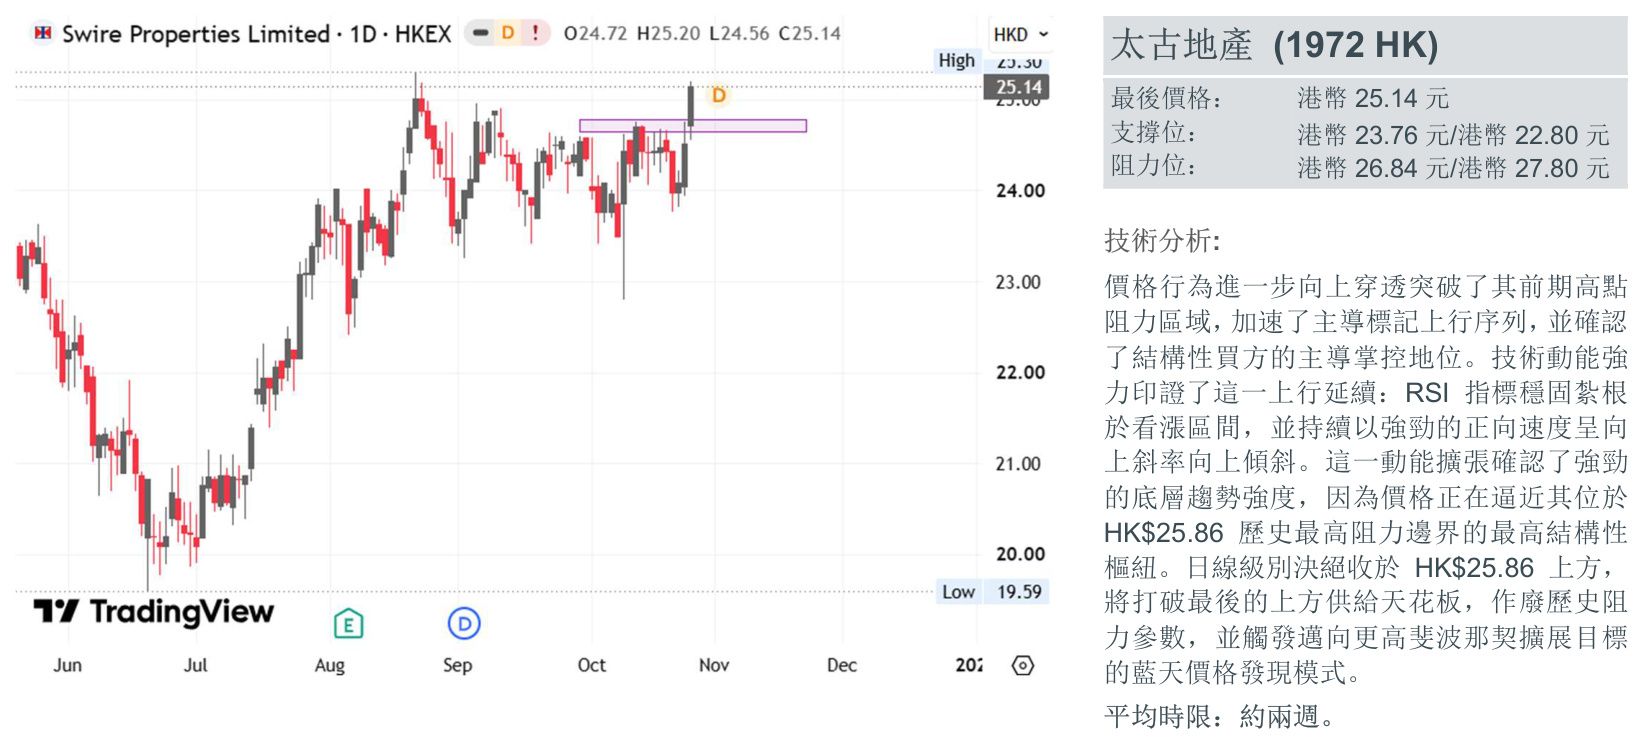Click the 20.00 price axis level
The width and height of the screenshot is (1644, 747).
(x=1020, y=553)
